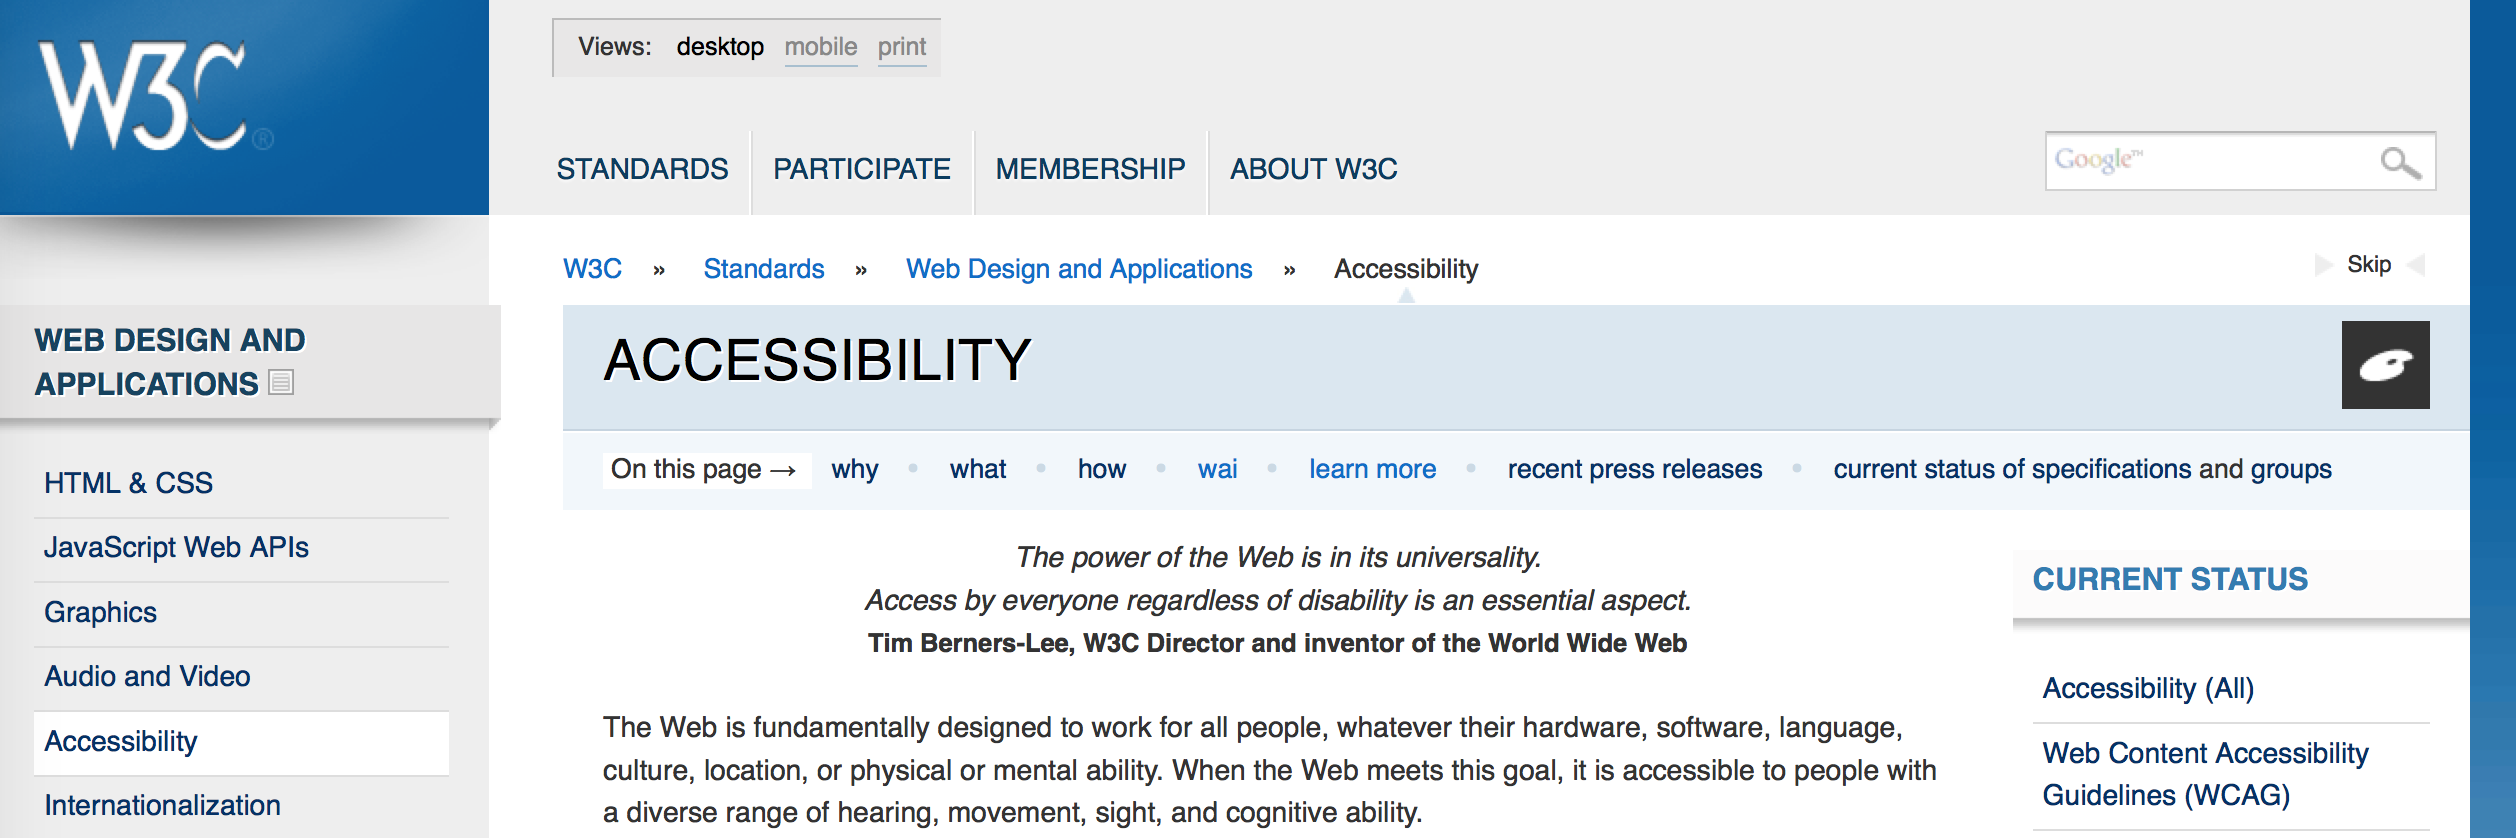Select Audio and Video sidebar item

click(147, 676)
